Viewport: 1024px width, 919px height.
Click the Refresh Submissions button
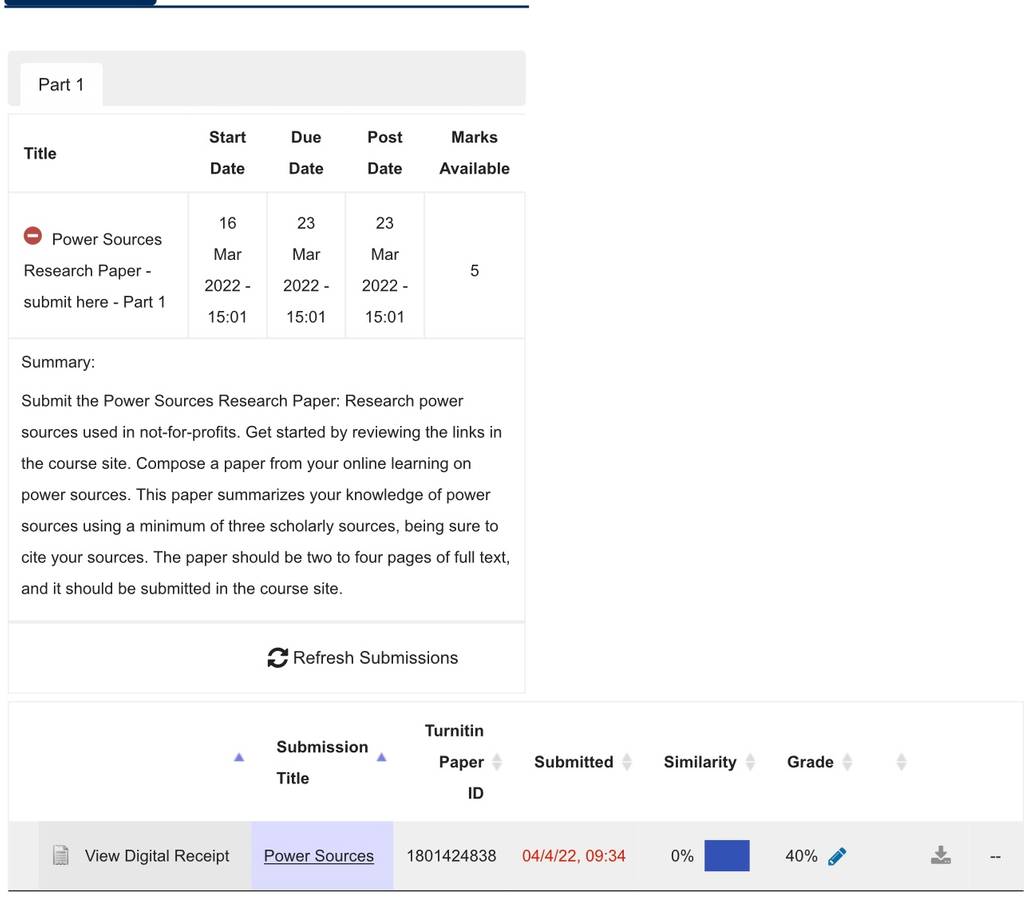click(x=362, y=658)
